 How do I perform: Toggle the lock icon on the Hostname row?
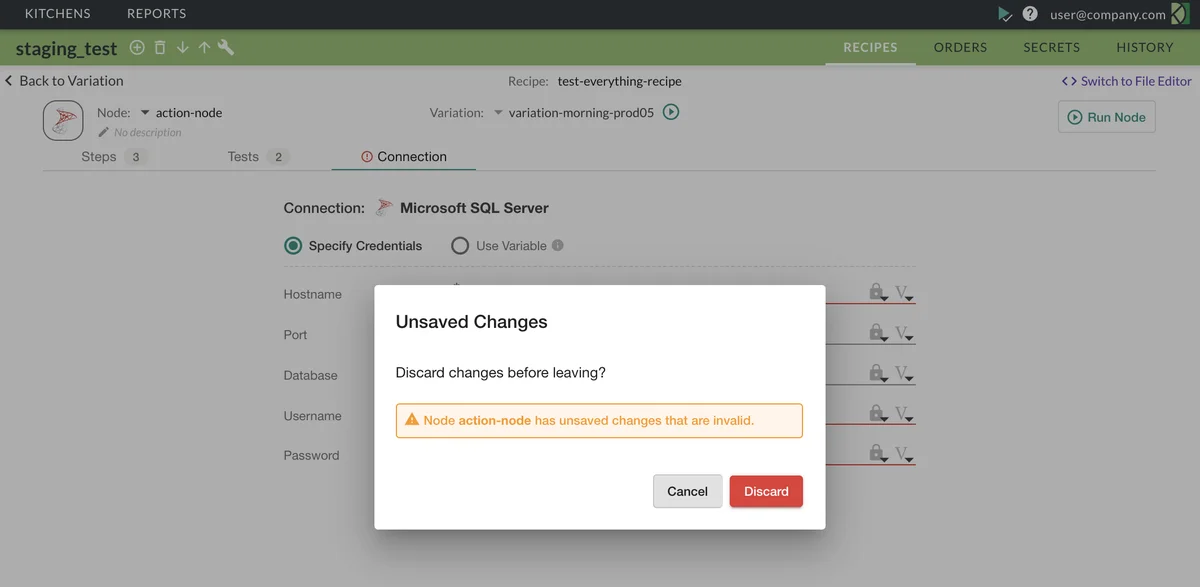pyautogui.click(x=877, y=292)
